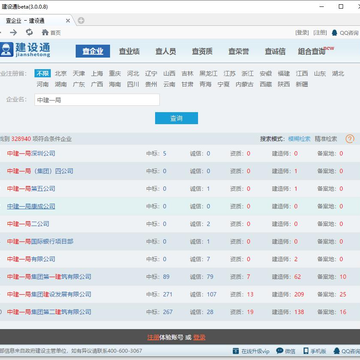Click the forward navigation arrow
Image resolution: width=360 pixels, height=360 pixels.
click(13, 32)
